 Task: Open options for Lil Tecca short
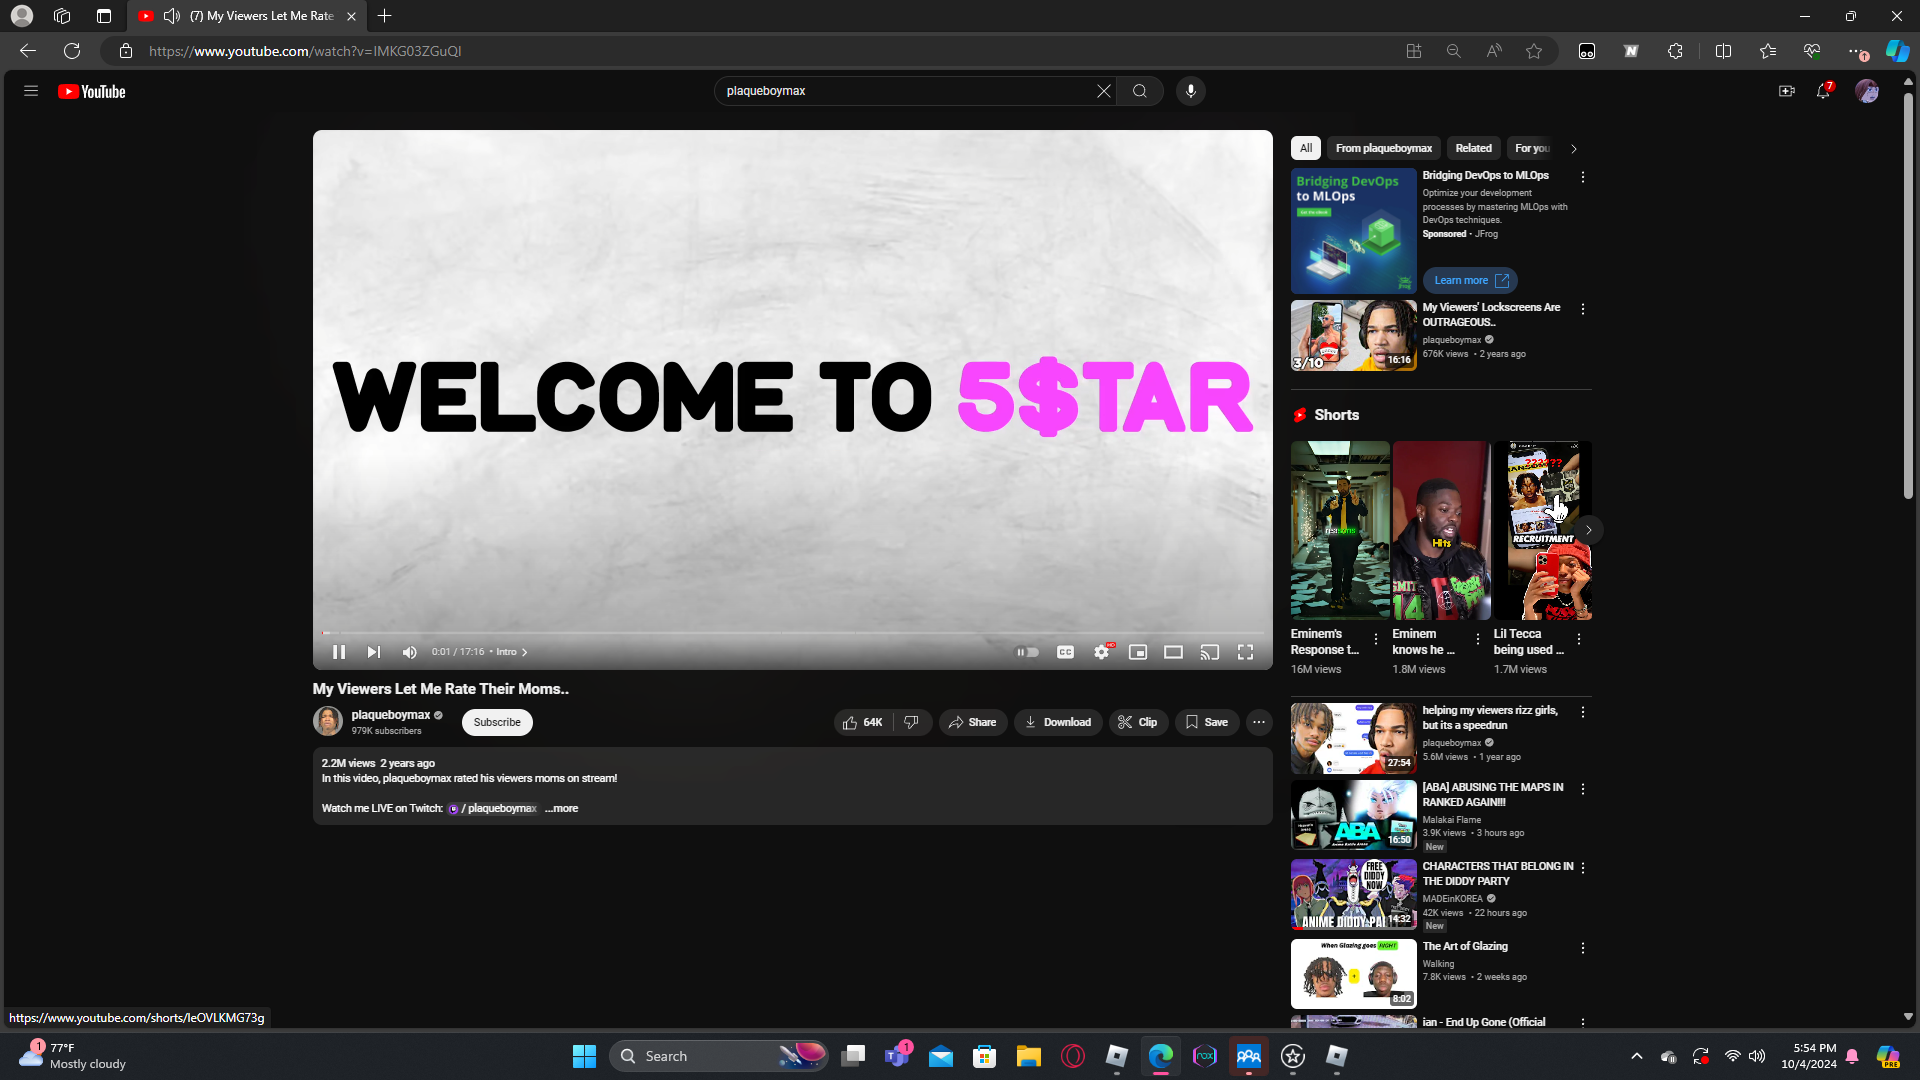[x=1579, y=639]
